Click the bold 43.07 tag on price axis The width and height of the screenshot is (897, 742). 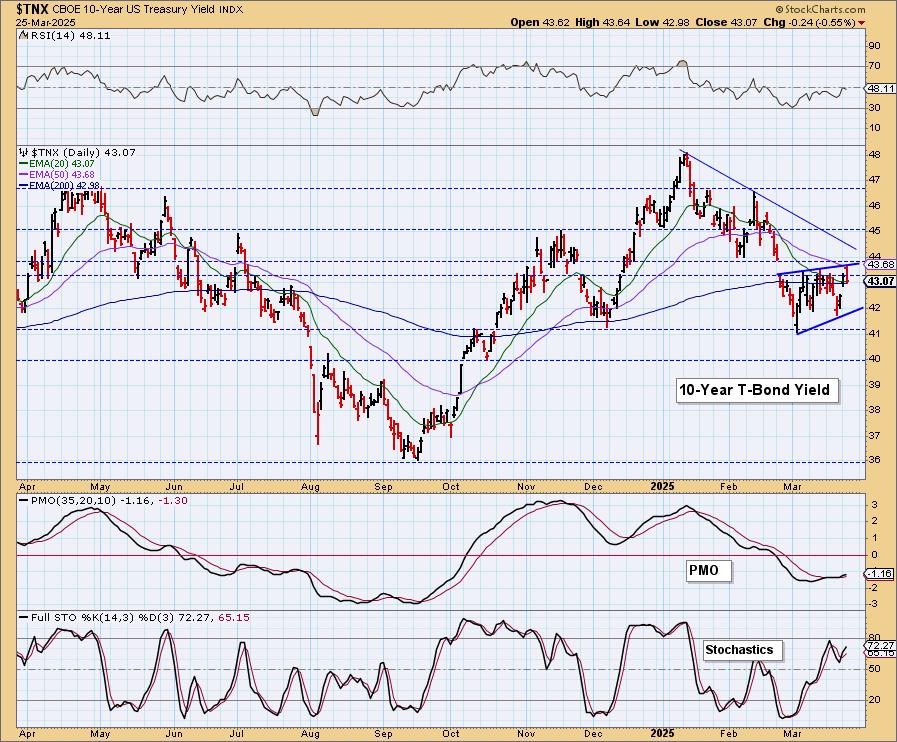880,281
